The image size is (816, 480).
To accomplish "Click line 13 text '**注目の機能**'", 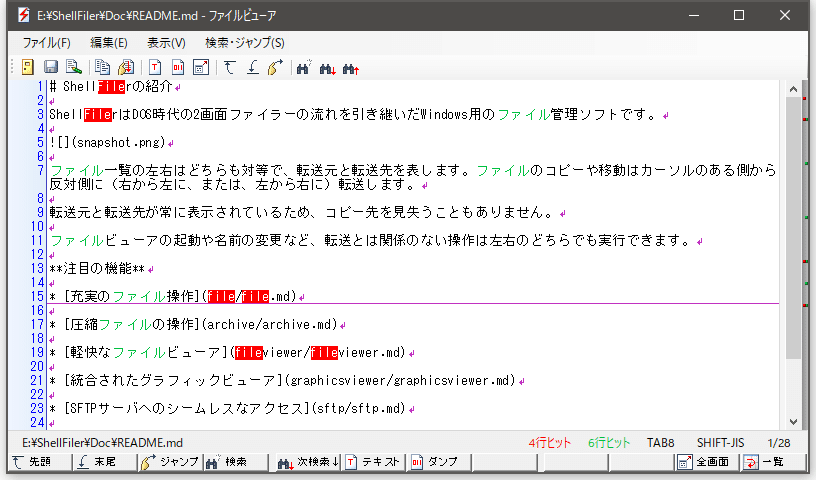I will coord(97,269).
